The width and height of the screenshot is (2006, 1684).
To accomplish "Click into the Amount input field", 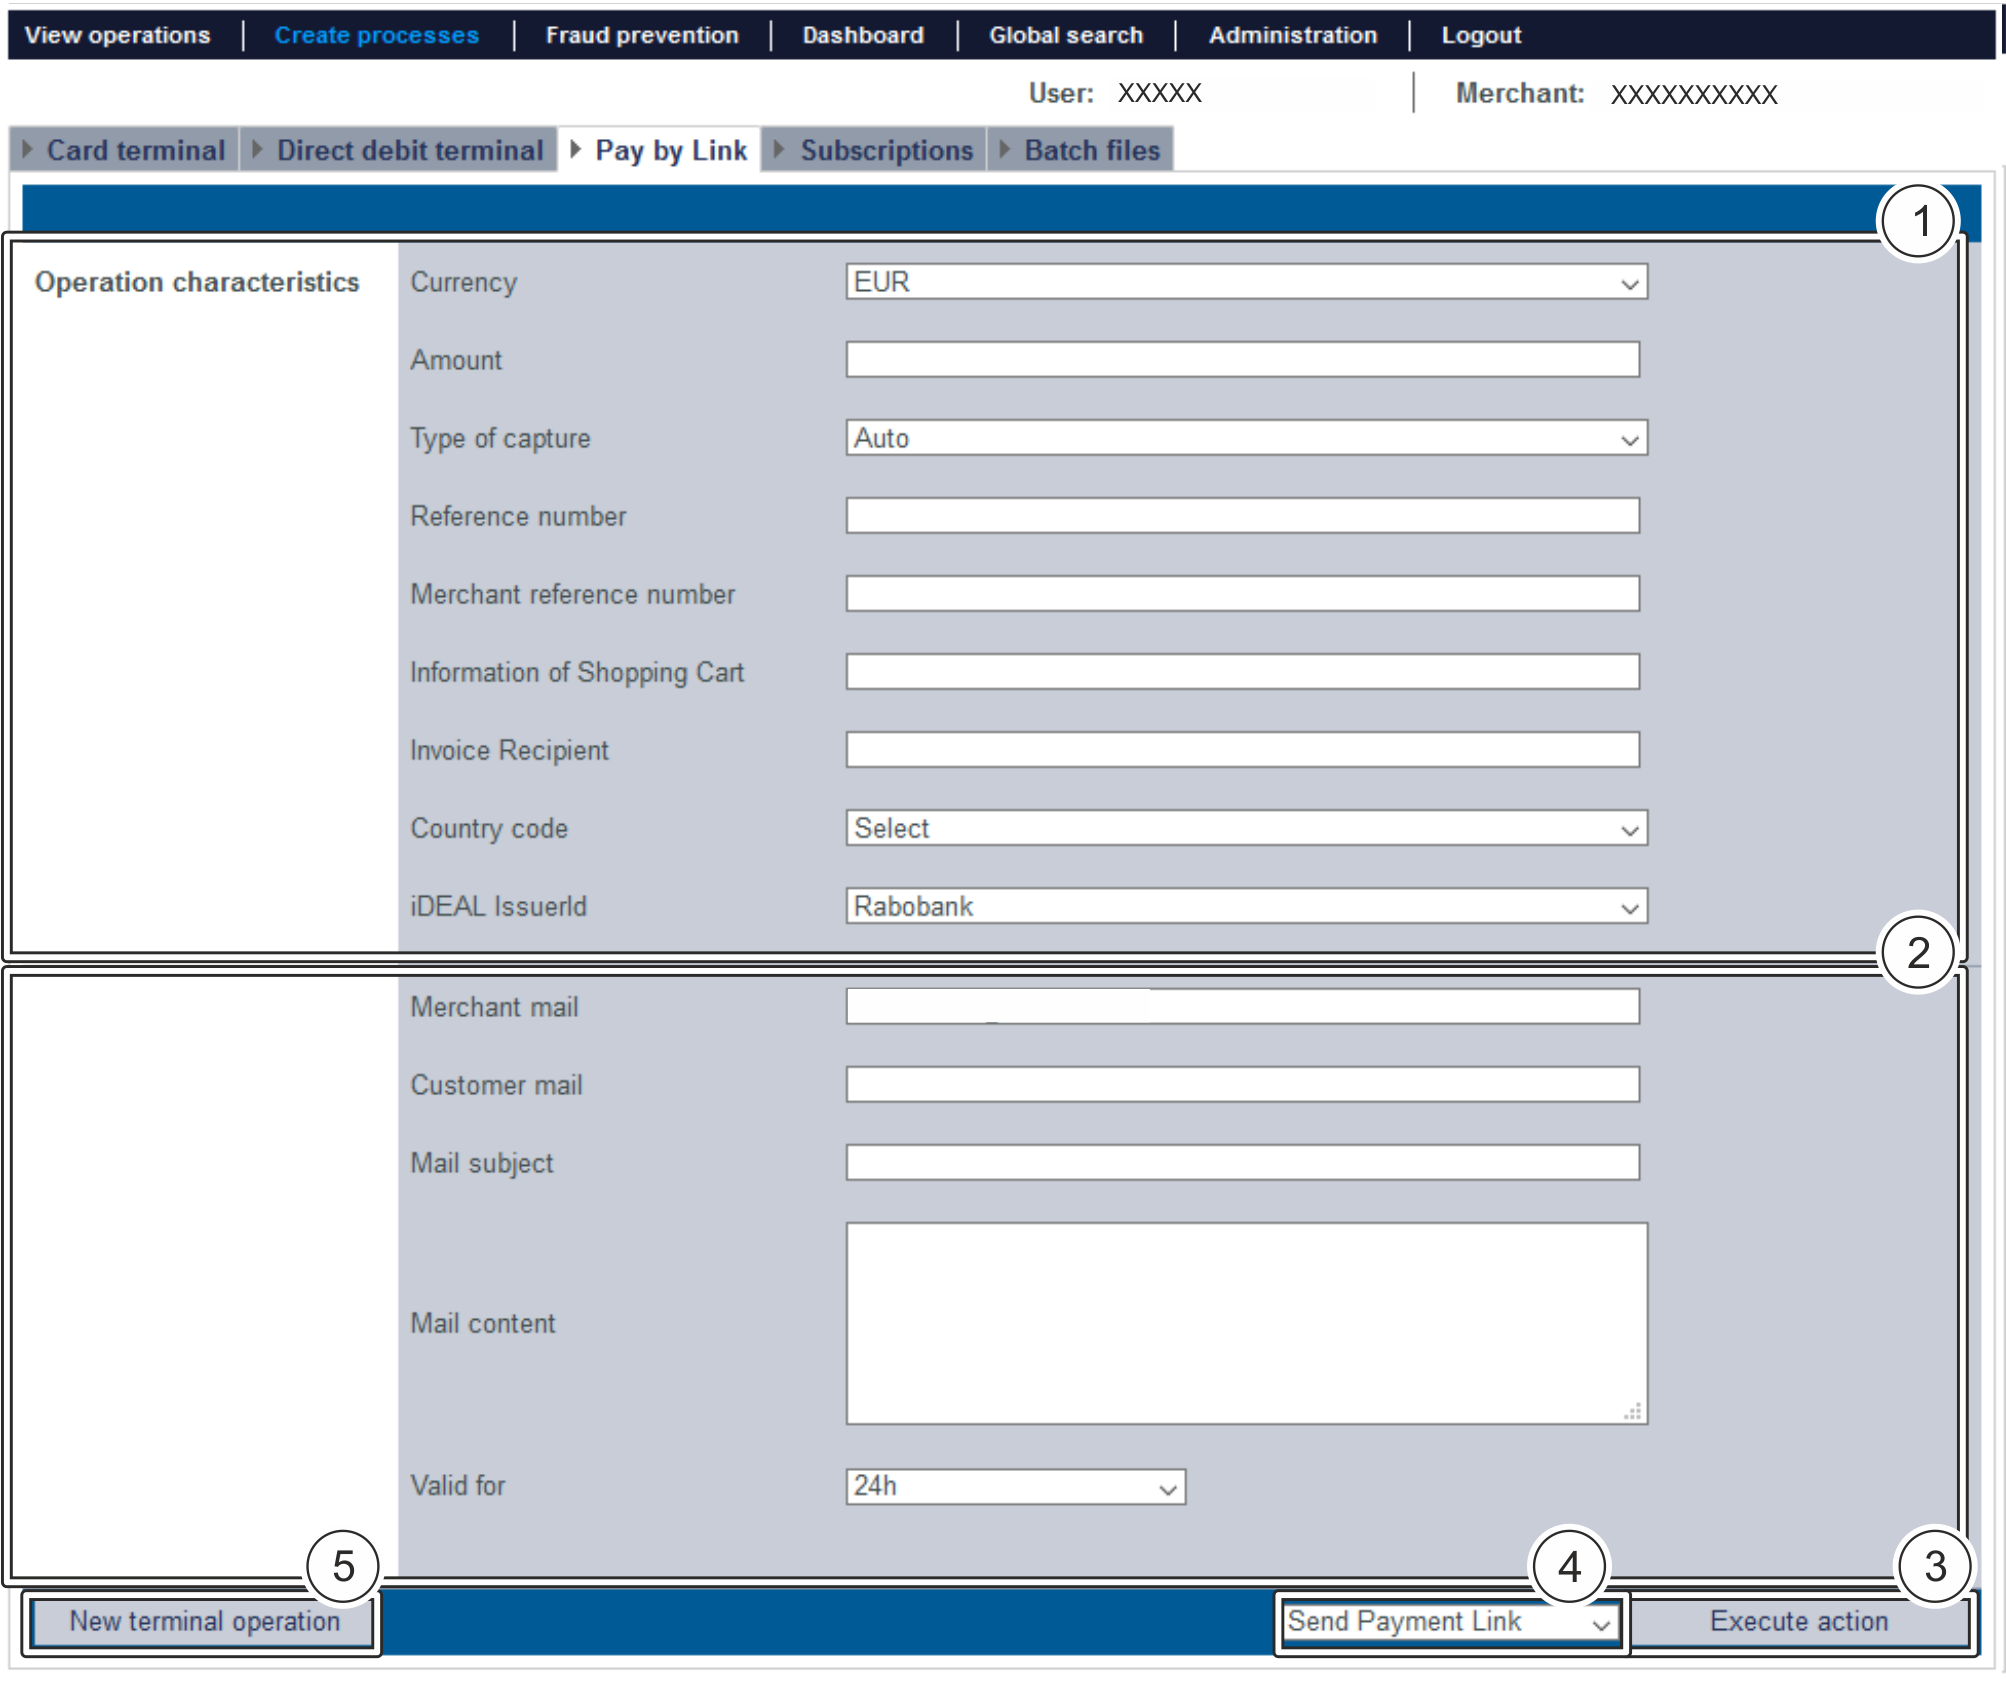I will (x=1242, y=360).
